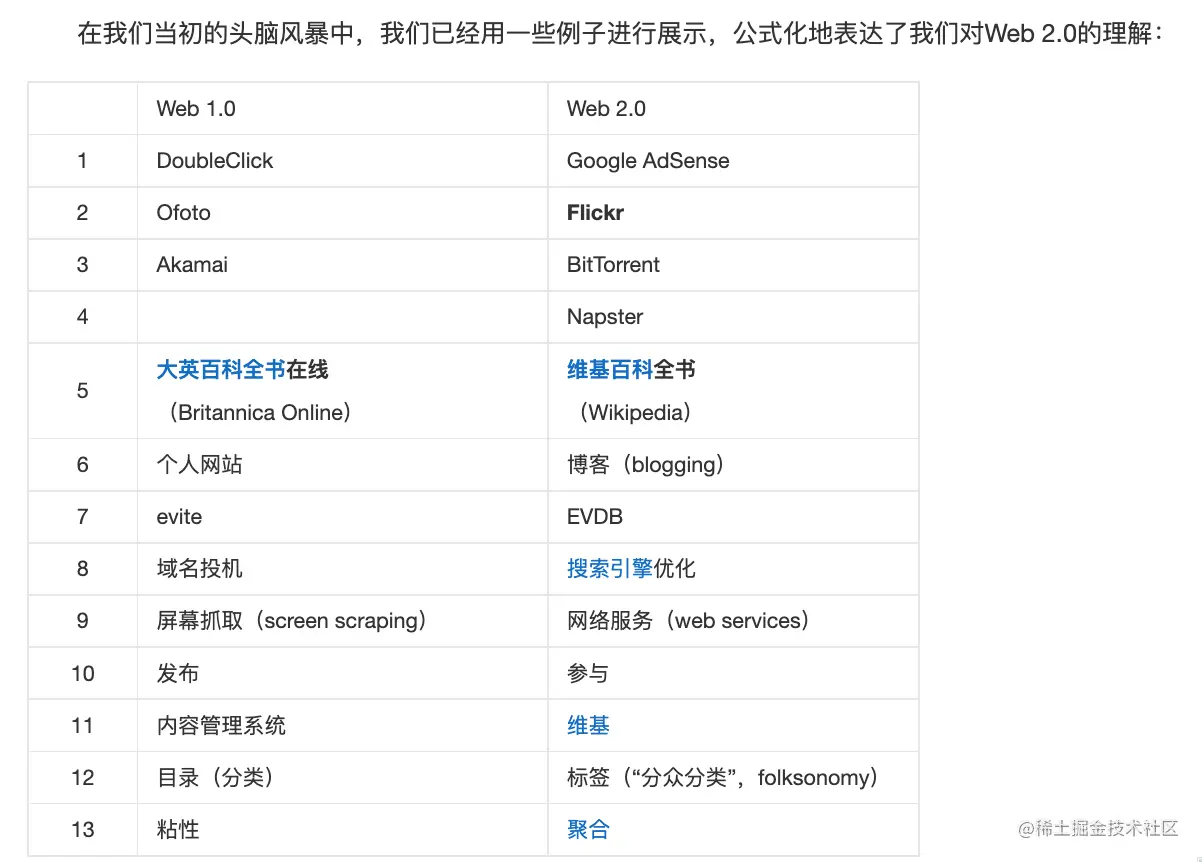Follow the 聚合 link
Viewport: 1202px width, 862px height.
[x=588, y=829]
